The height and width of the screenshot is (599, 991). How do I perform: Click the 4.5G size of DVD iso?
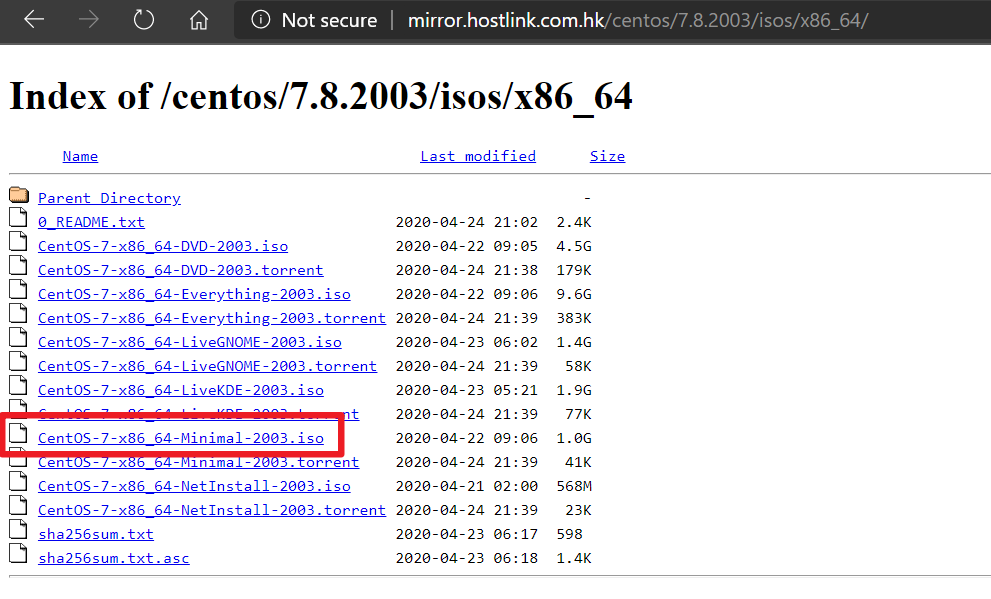tap(574, 246)
